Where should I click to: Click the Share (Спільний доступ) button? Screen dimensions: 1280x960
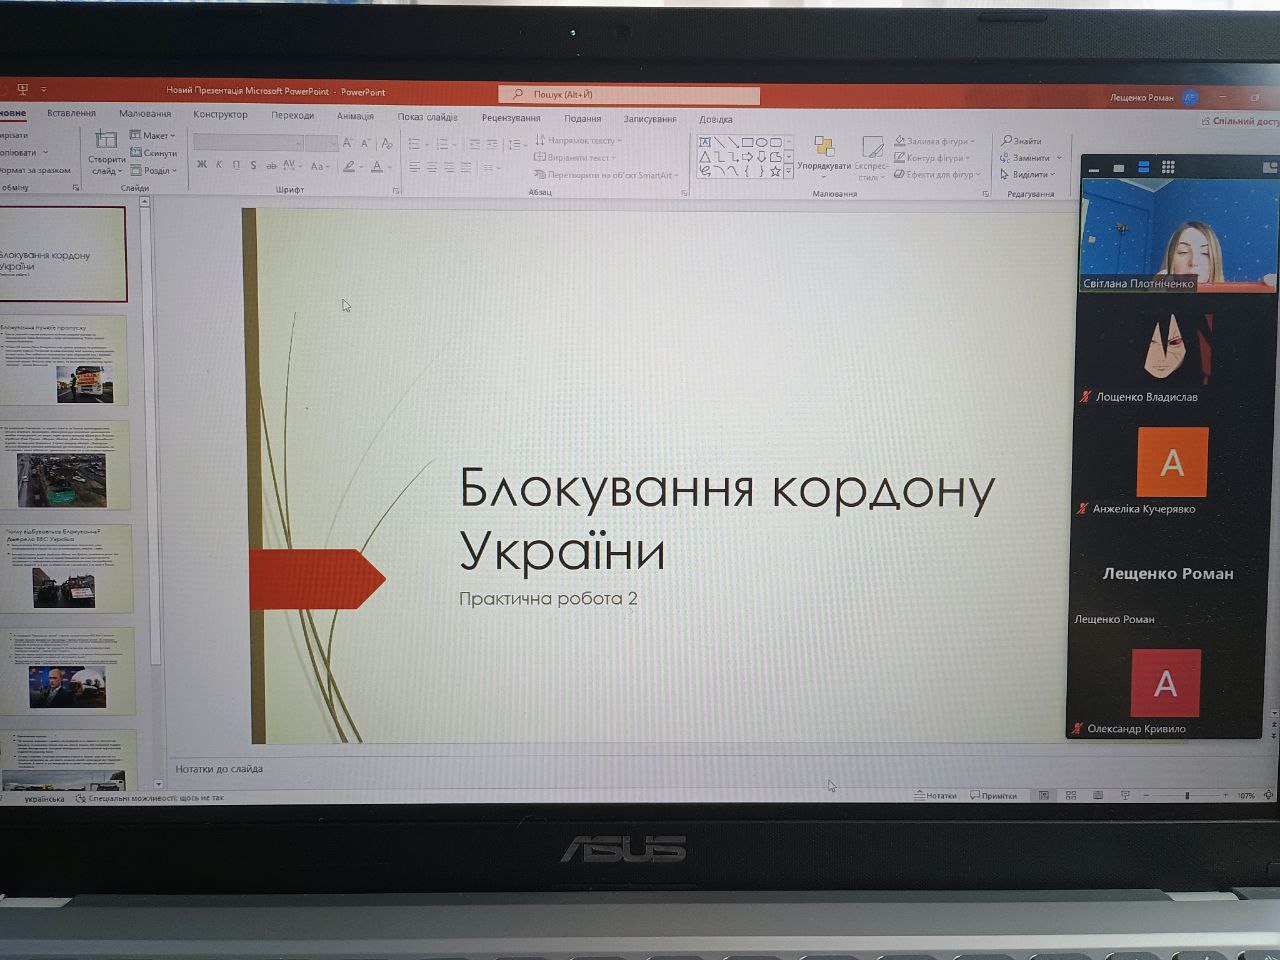click(1240, 121)
